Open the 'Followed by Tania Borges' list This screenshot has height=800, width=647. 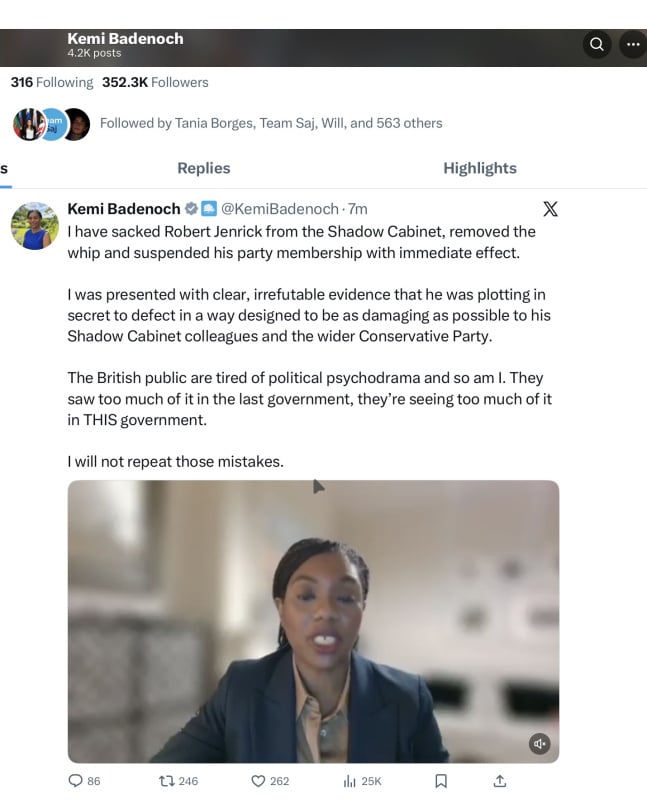[271, 123]
